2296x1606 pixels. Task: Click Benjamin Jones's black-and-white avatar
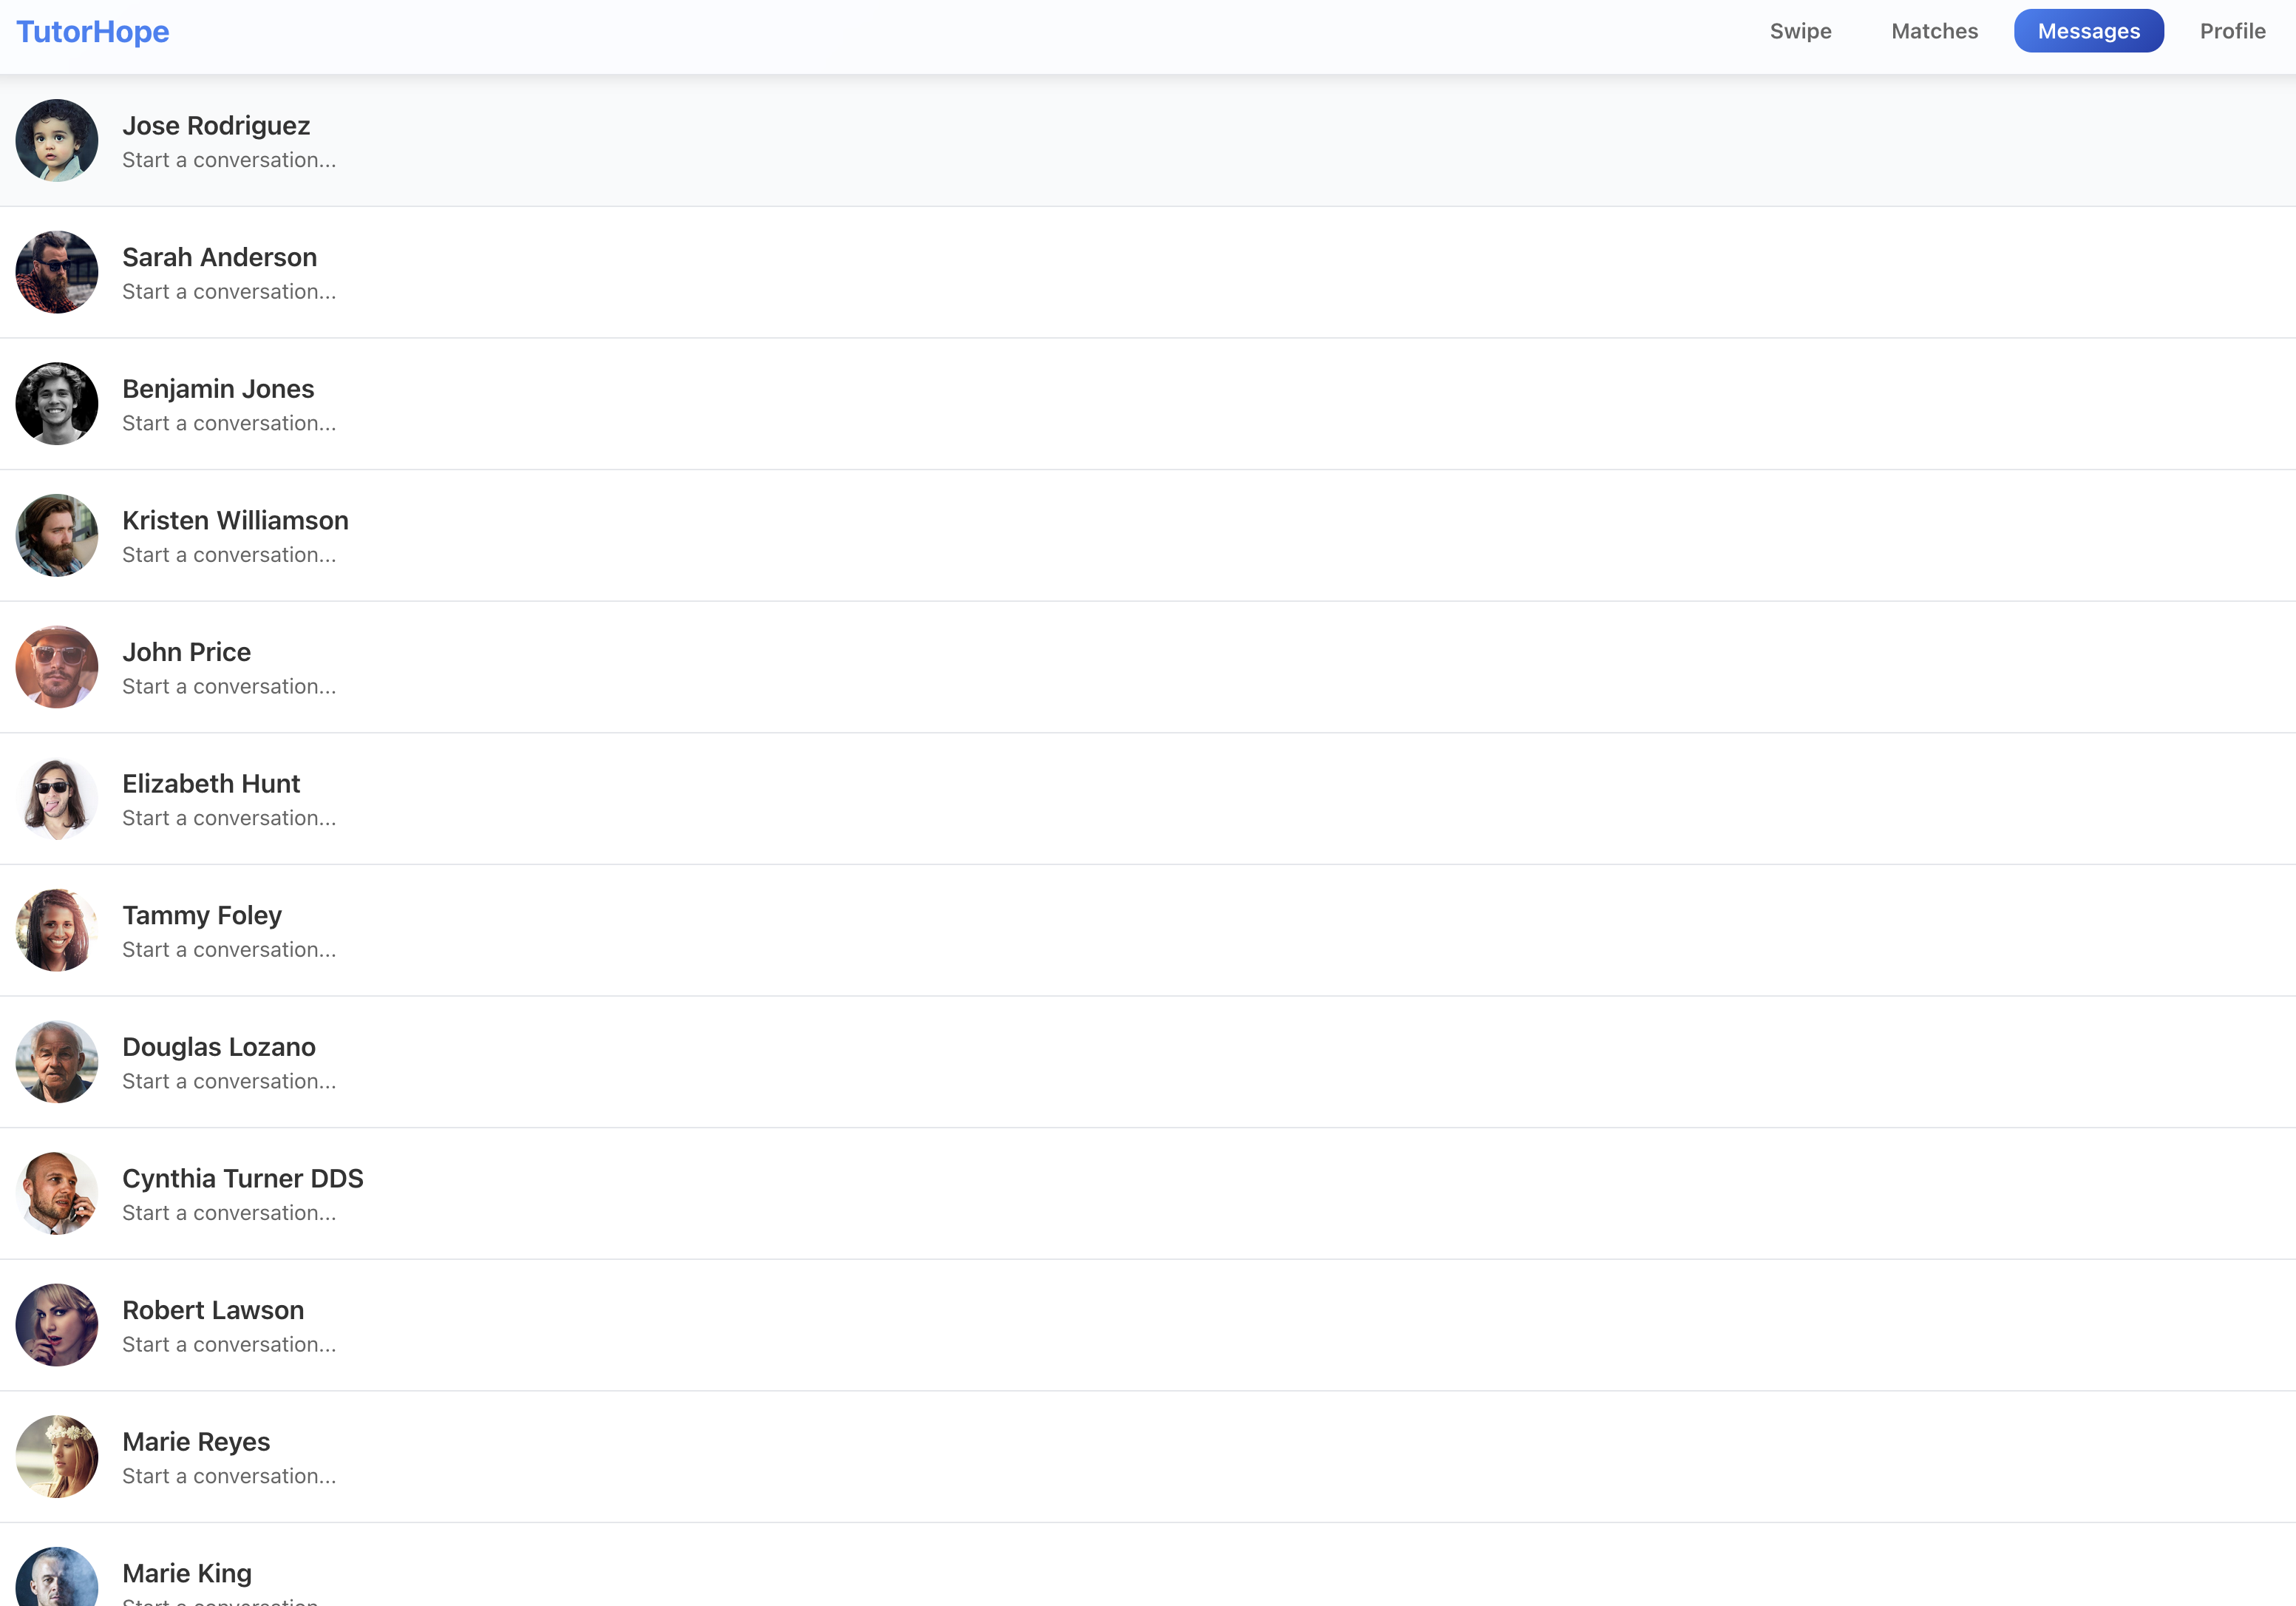tap(57, 404)
